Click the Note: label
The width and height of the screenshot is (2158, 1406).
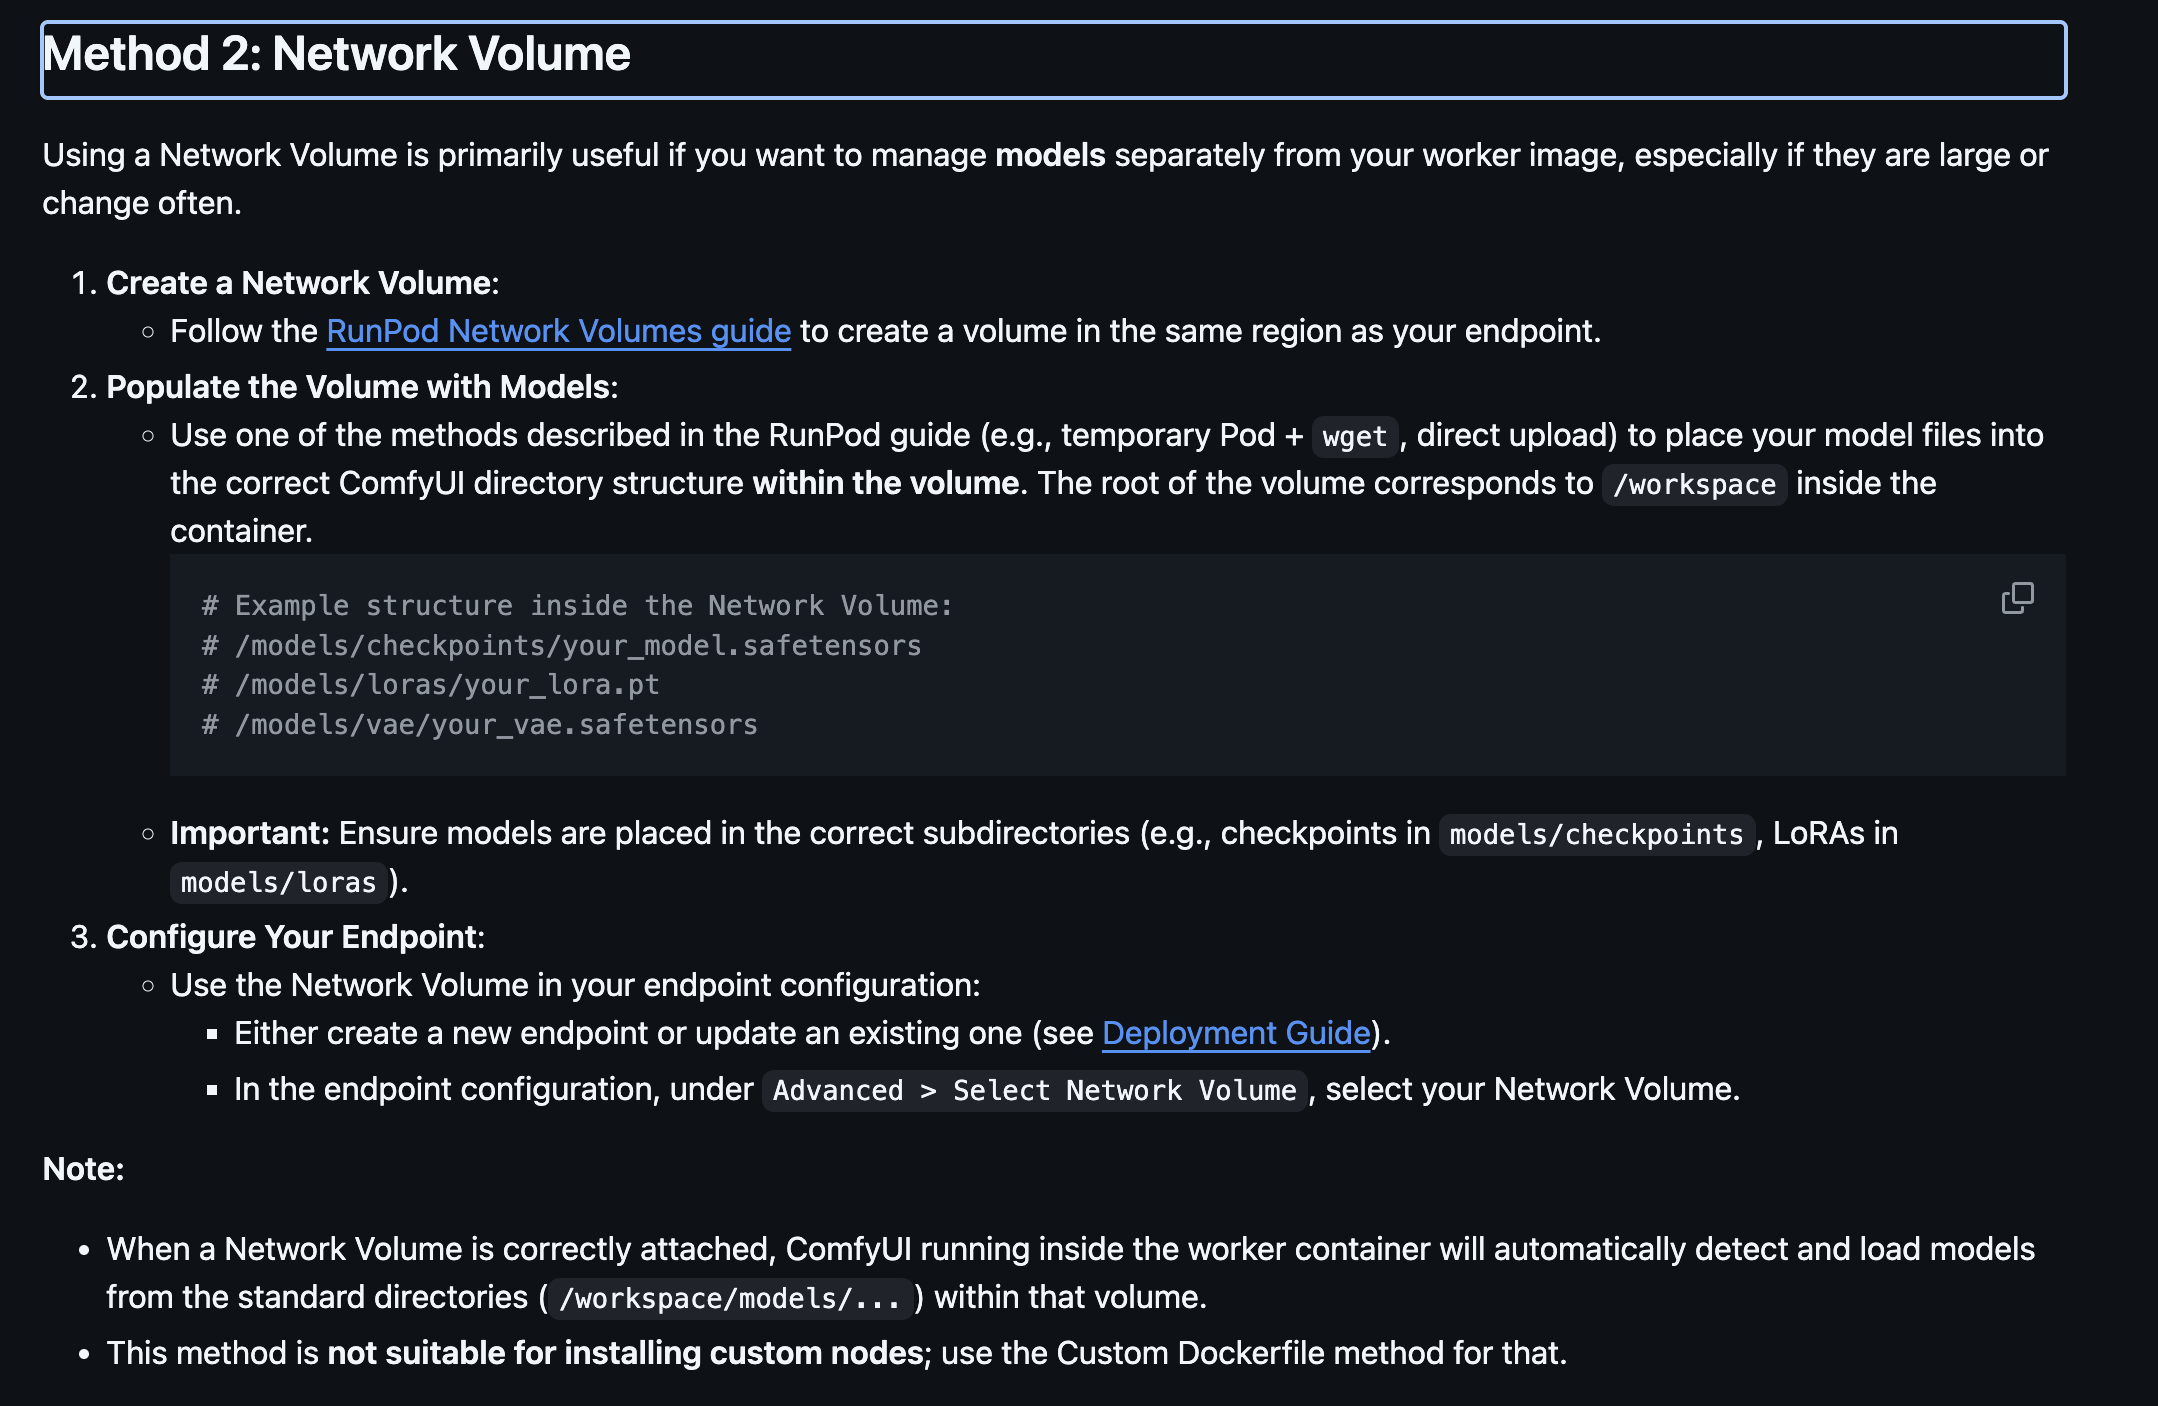point(83,1169)
